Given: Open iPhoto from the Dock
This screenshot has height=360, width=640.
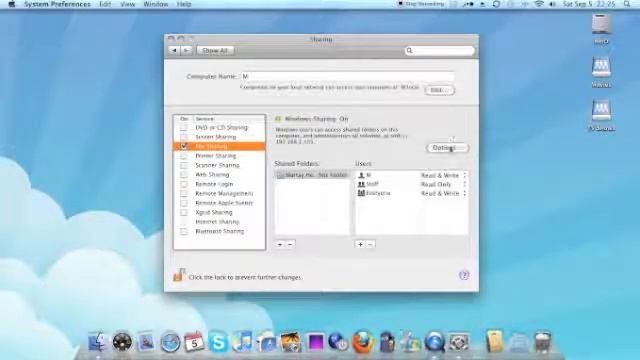Looking at the screenshot, I should [291, 342].
